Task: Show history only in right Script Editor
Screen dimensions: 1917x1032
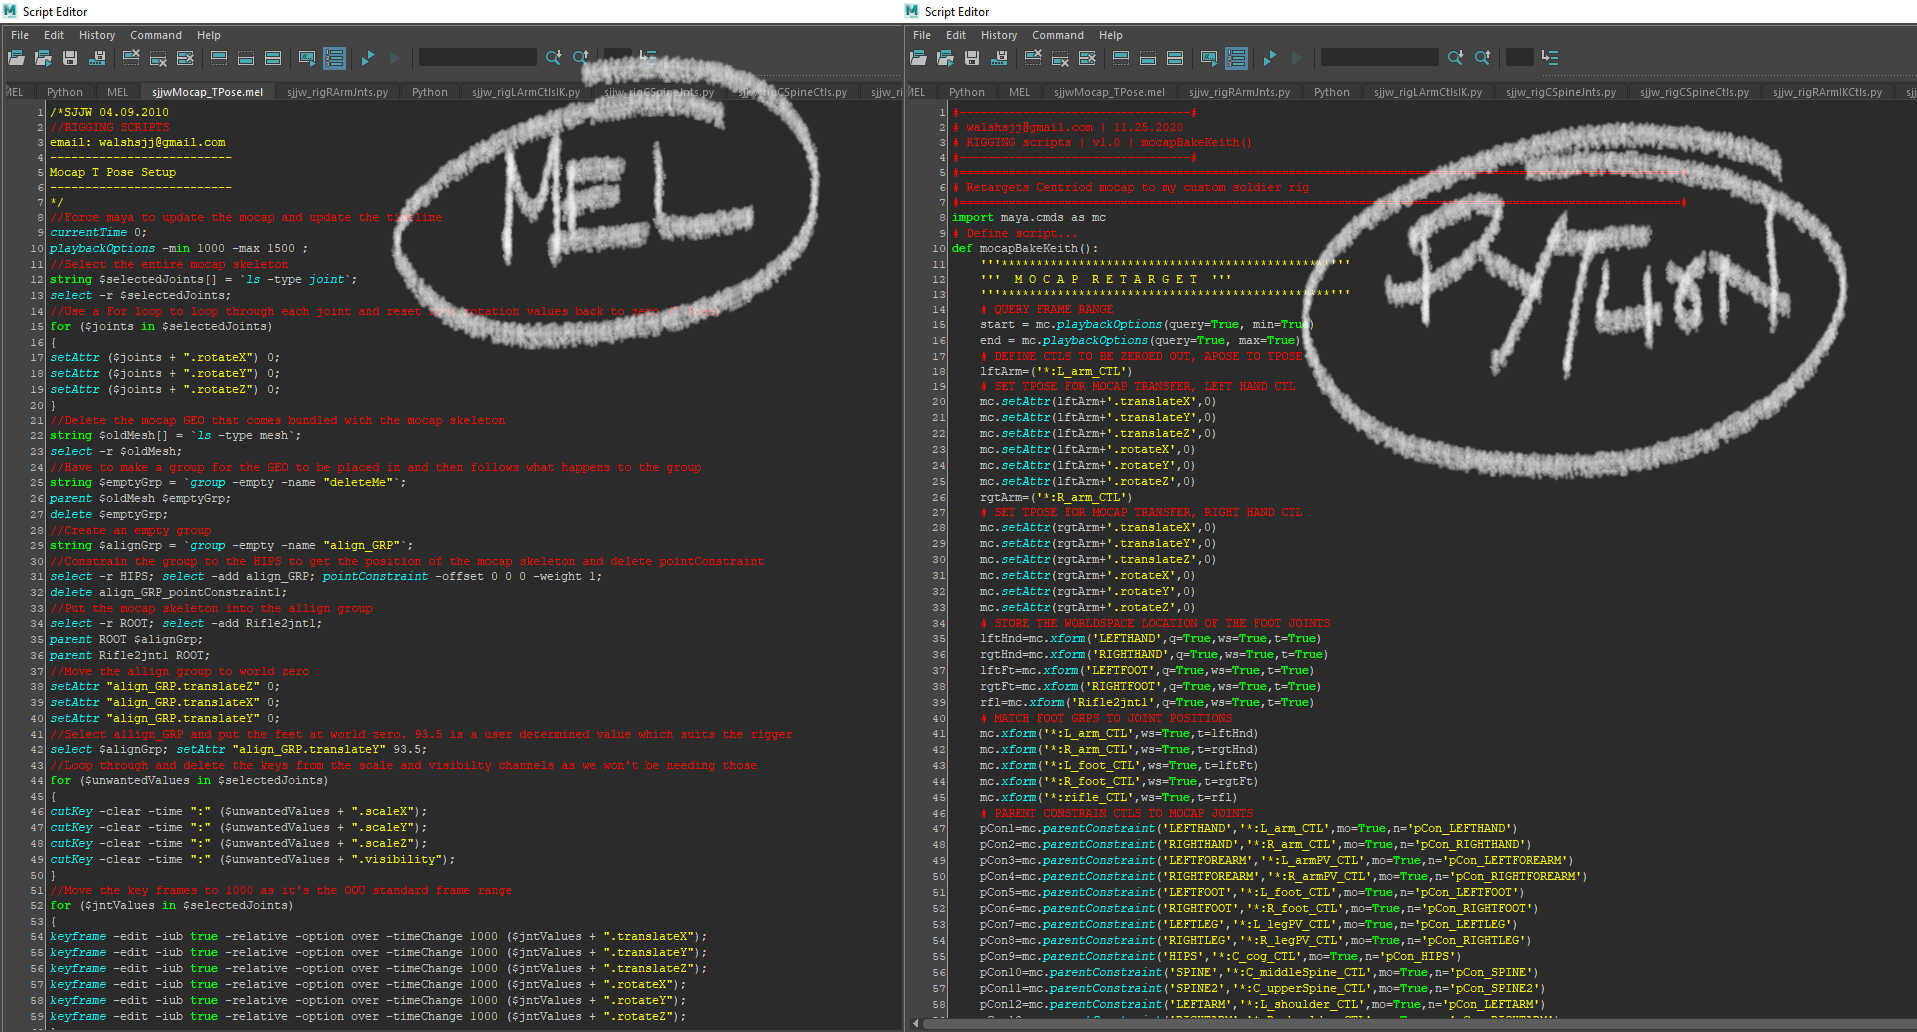Action: (1121, 58)
